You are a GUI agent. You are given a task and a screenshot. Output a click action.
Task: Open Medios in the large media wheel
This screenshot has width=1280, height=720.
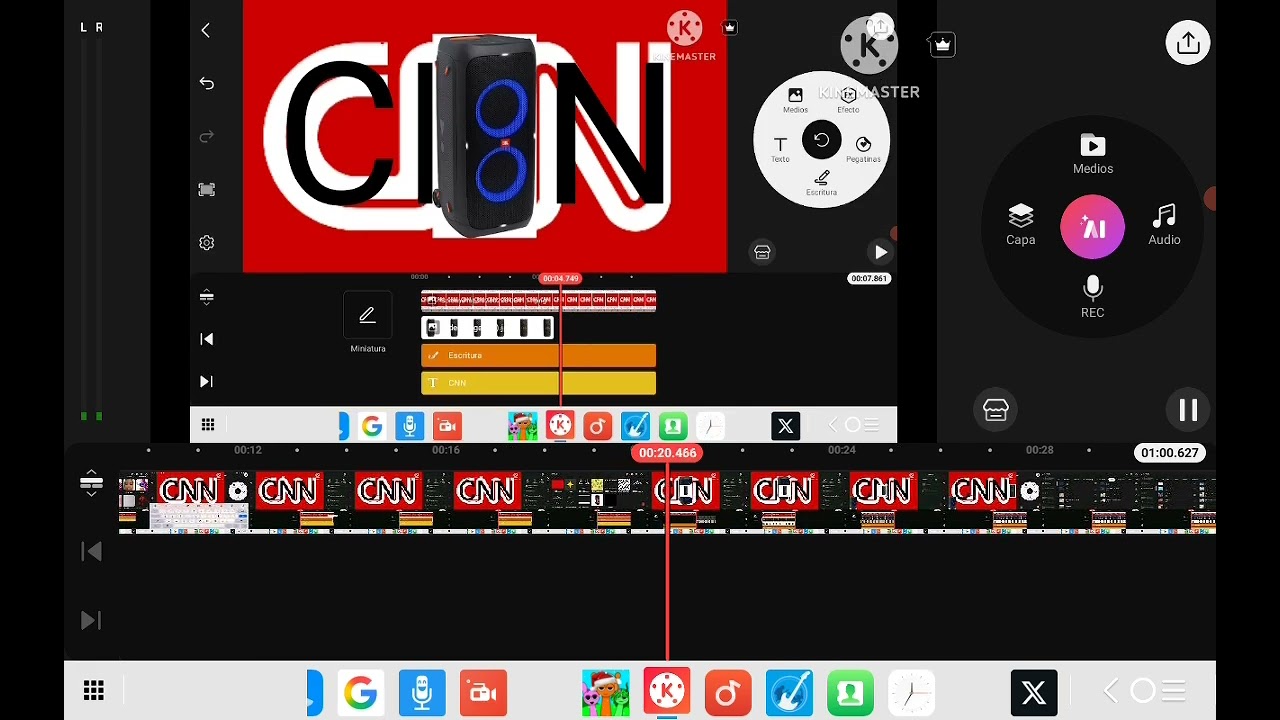(1093, 155)
